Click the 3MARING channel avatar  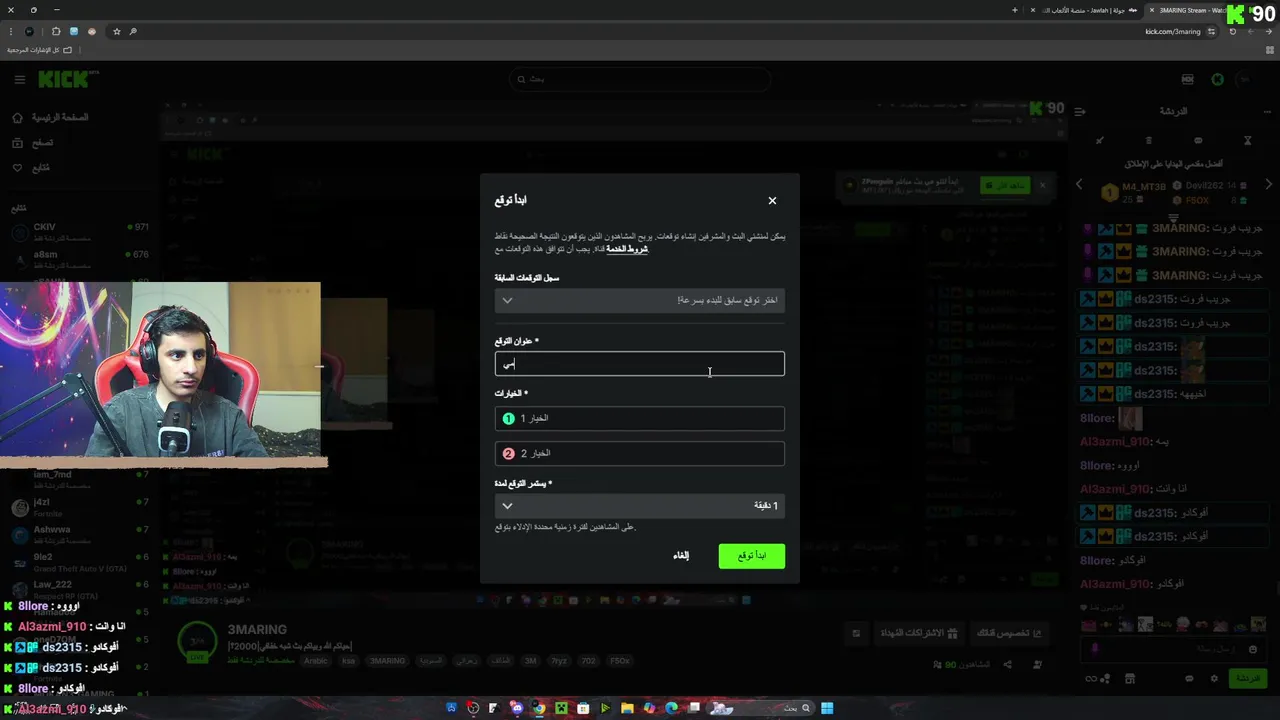pos(197,641)
